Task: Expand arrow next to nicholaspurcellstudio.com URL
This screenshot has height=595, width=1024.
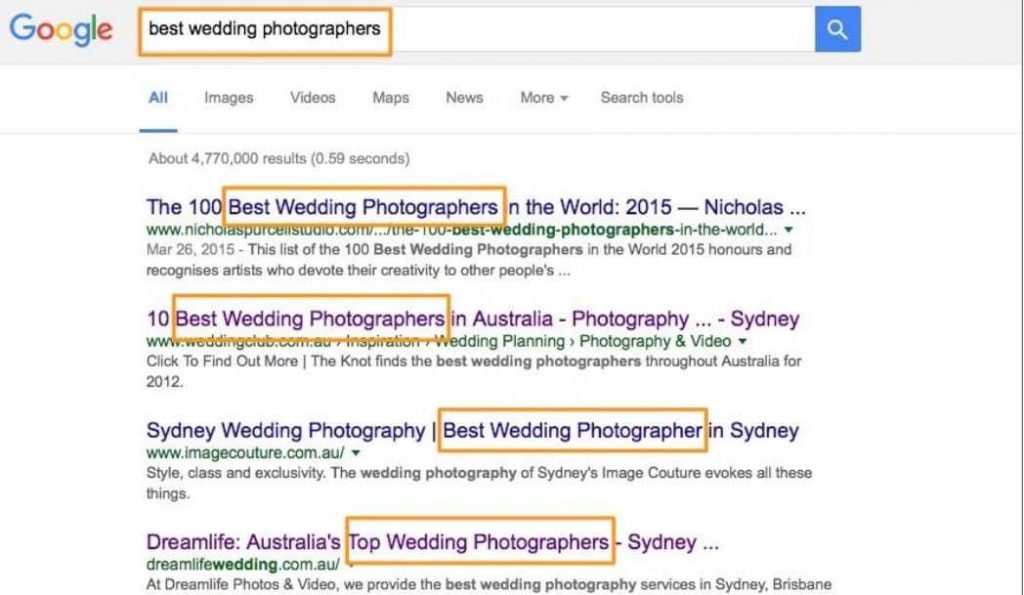Action: click(x=789, y=230)
